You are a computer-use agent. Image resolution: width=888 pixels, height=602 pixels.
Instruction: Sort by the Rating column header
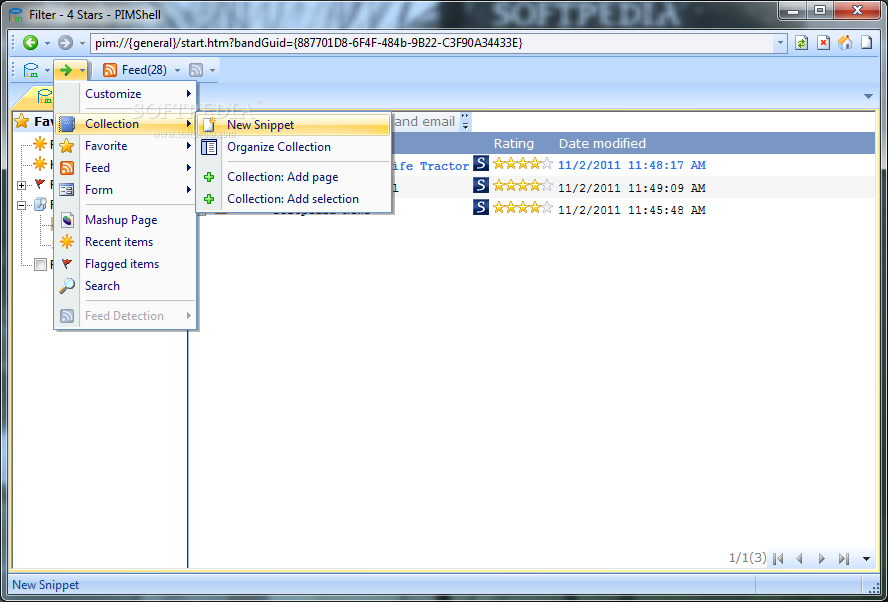(x=514, y=143)
